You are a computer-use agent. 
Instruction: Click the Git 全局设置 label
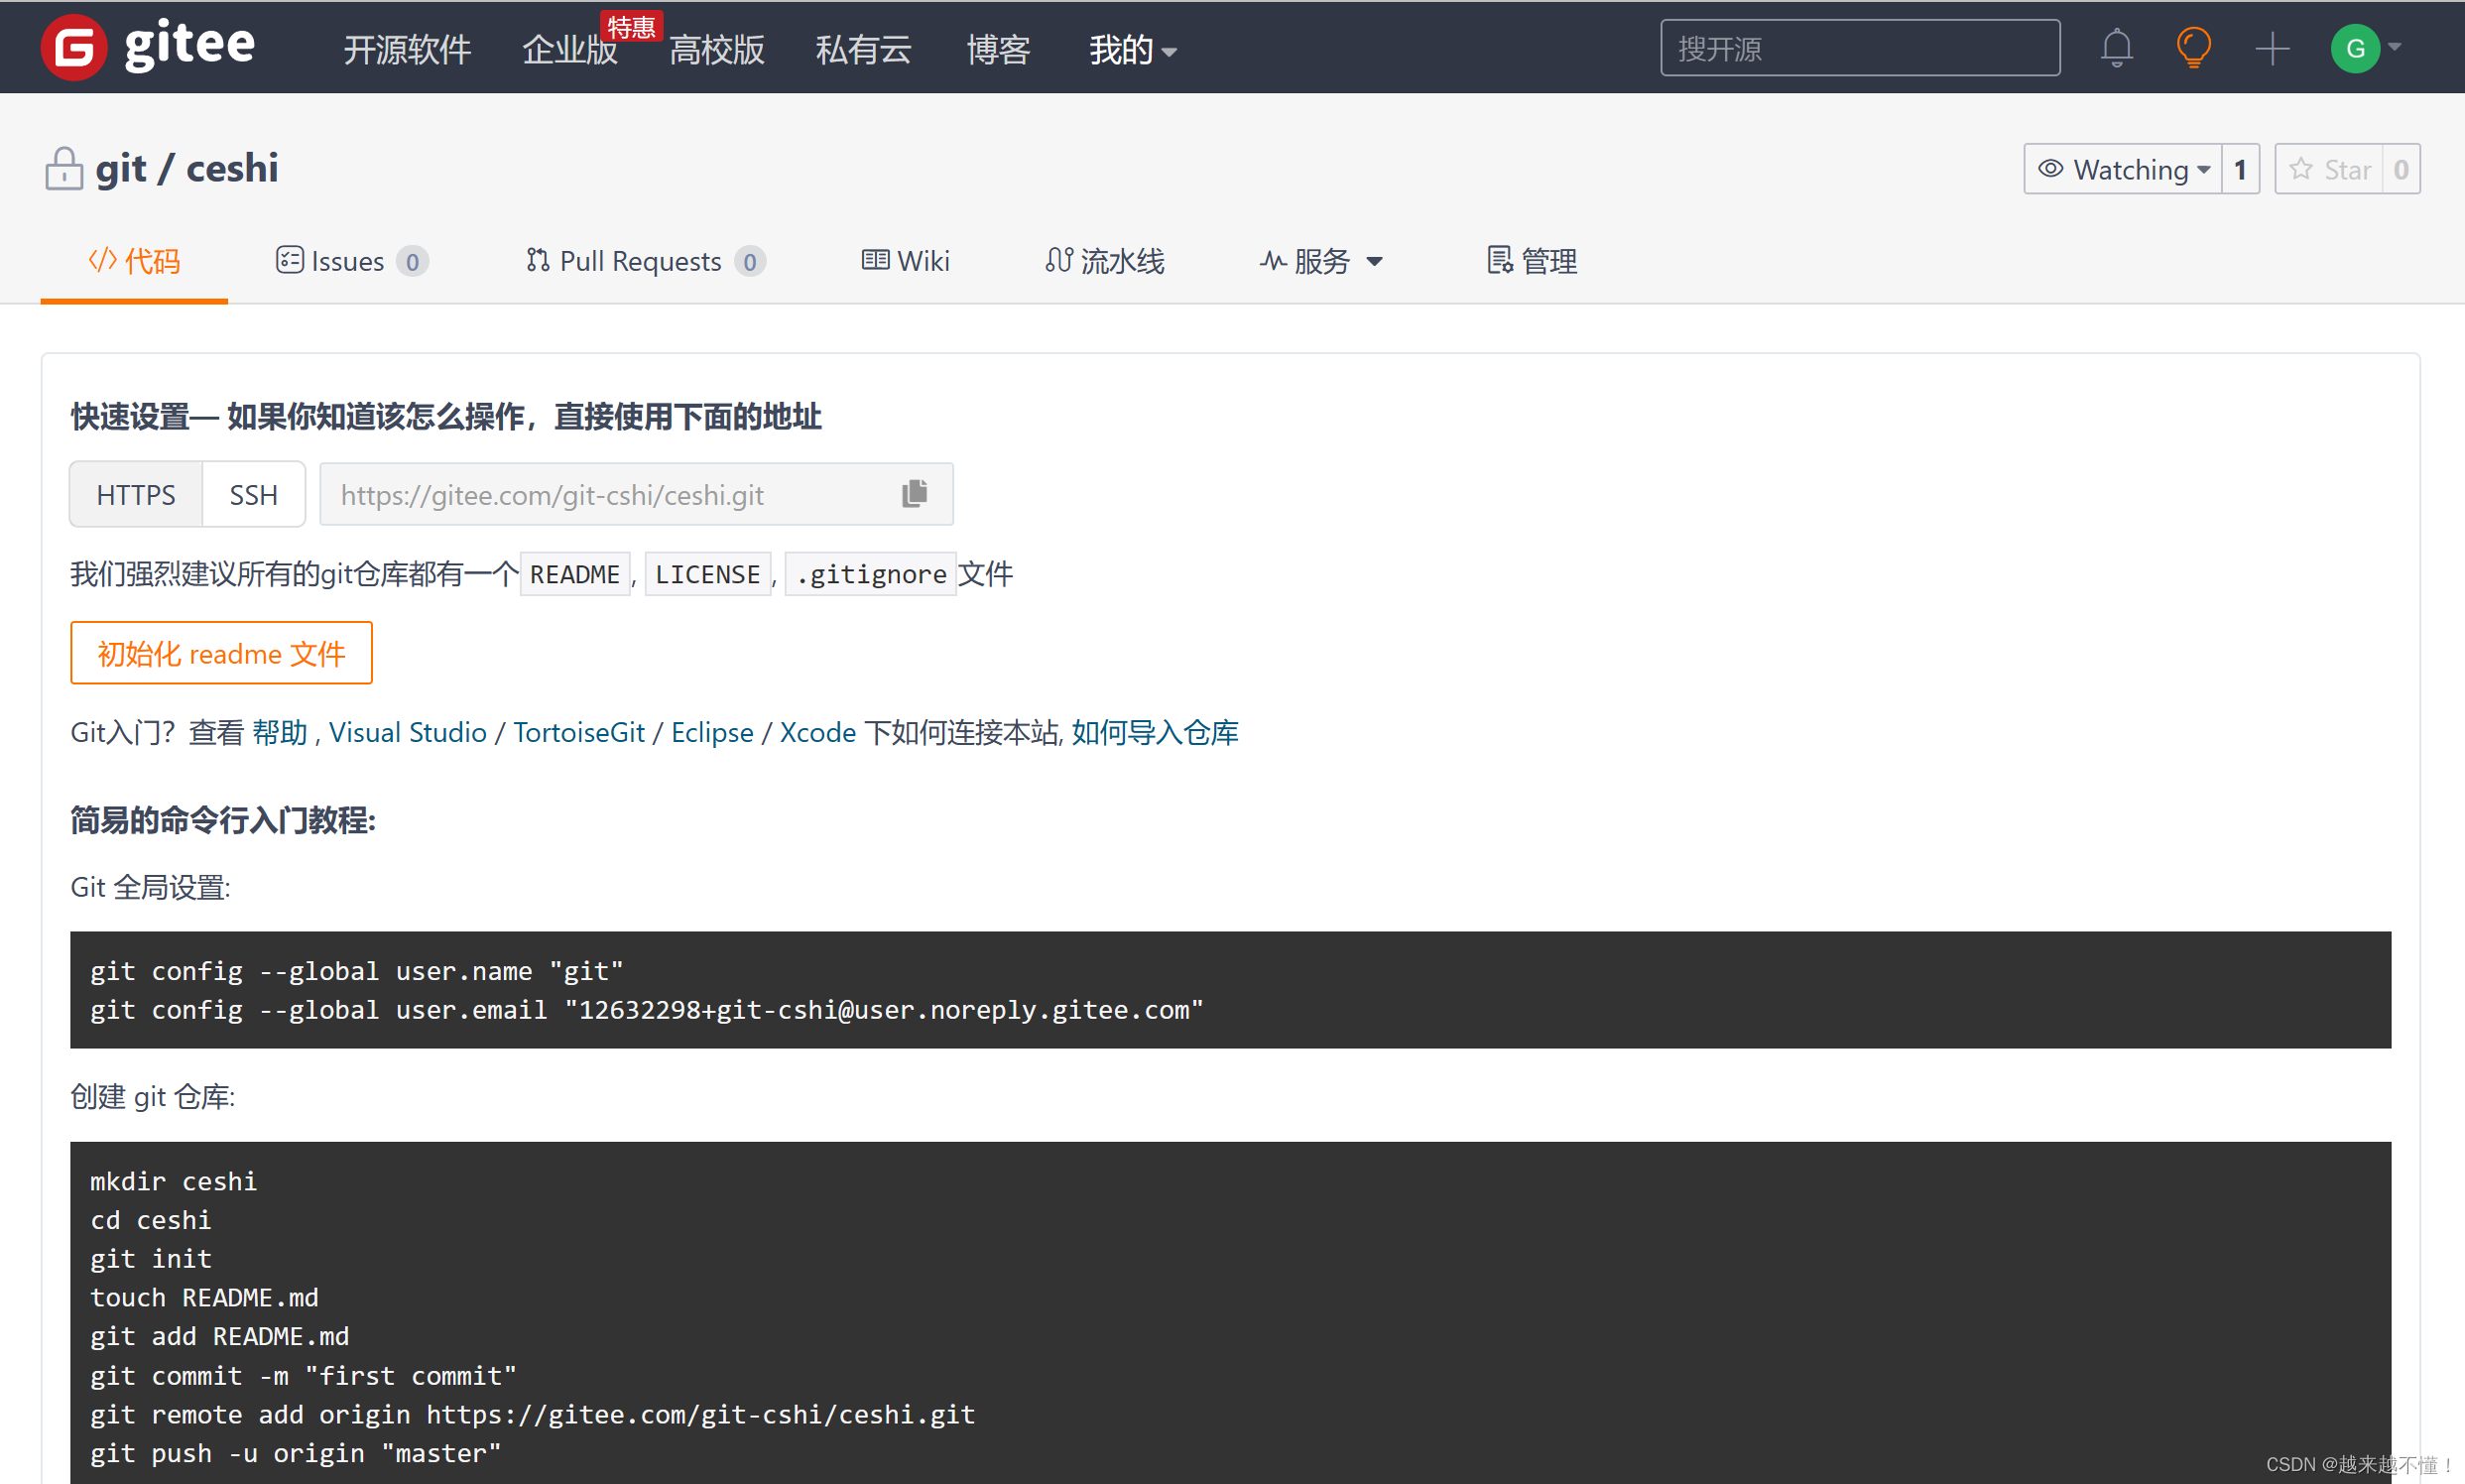click(x=150, y=887)
